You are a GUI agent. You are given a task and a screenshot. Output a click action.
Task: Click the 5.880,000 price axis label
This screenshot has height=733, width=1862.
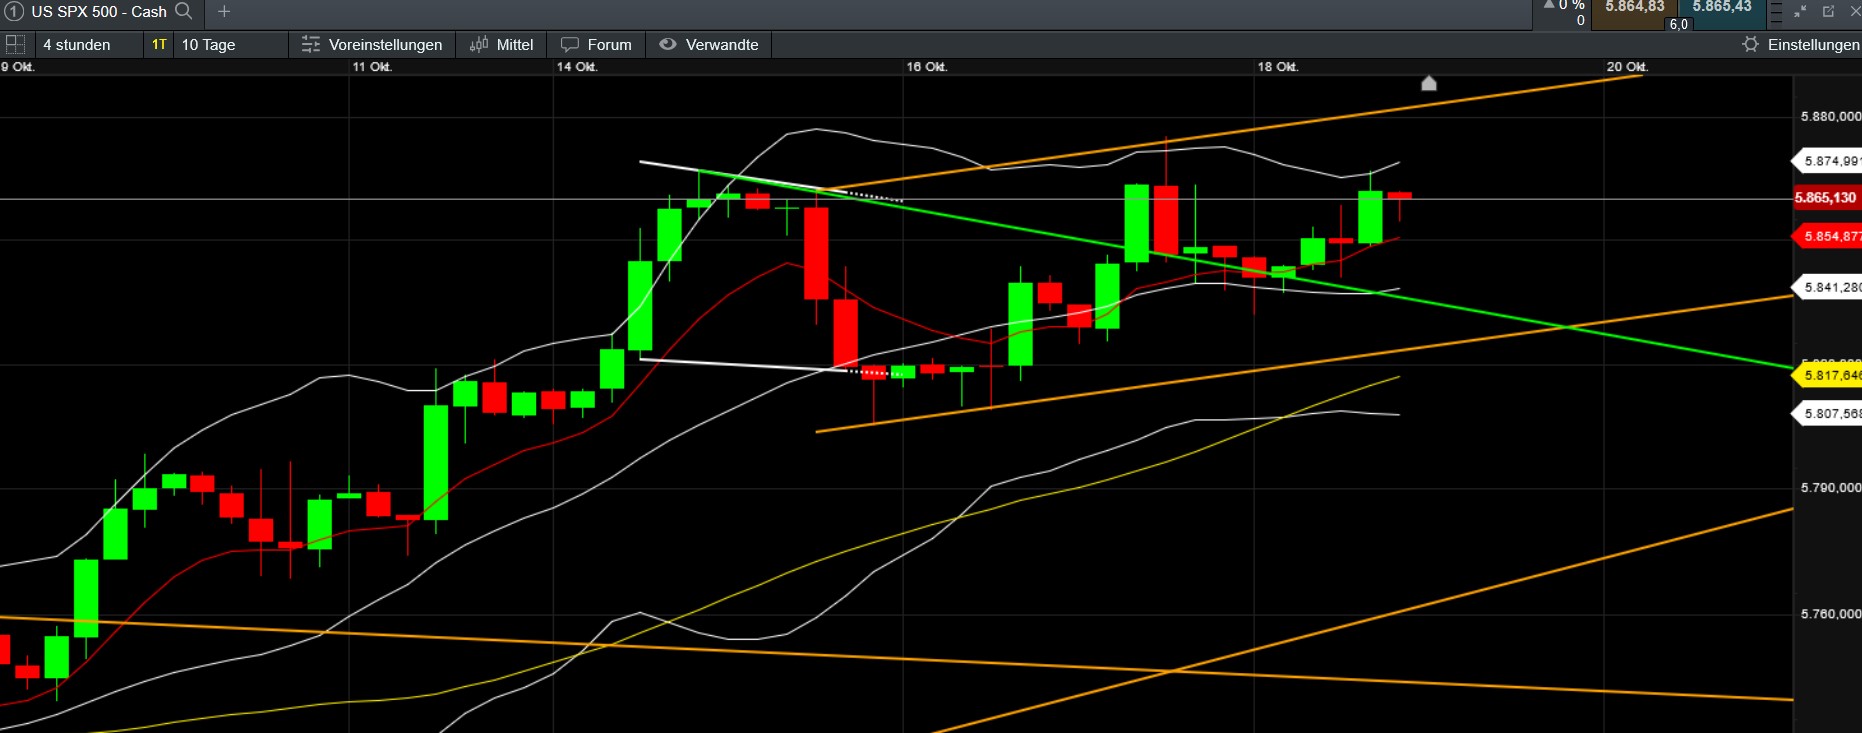(1831, 116)
